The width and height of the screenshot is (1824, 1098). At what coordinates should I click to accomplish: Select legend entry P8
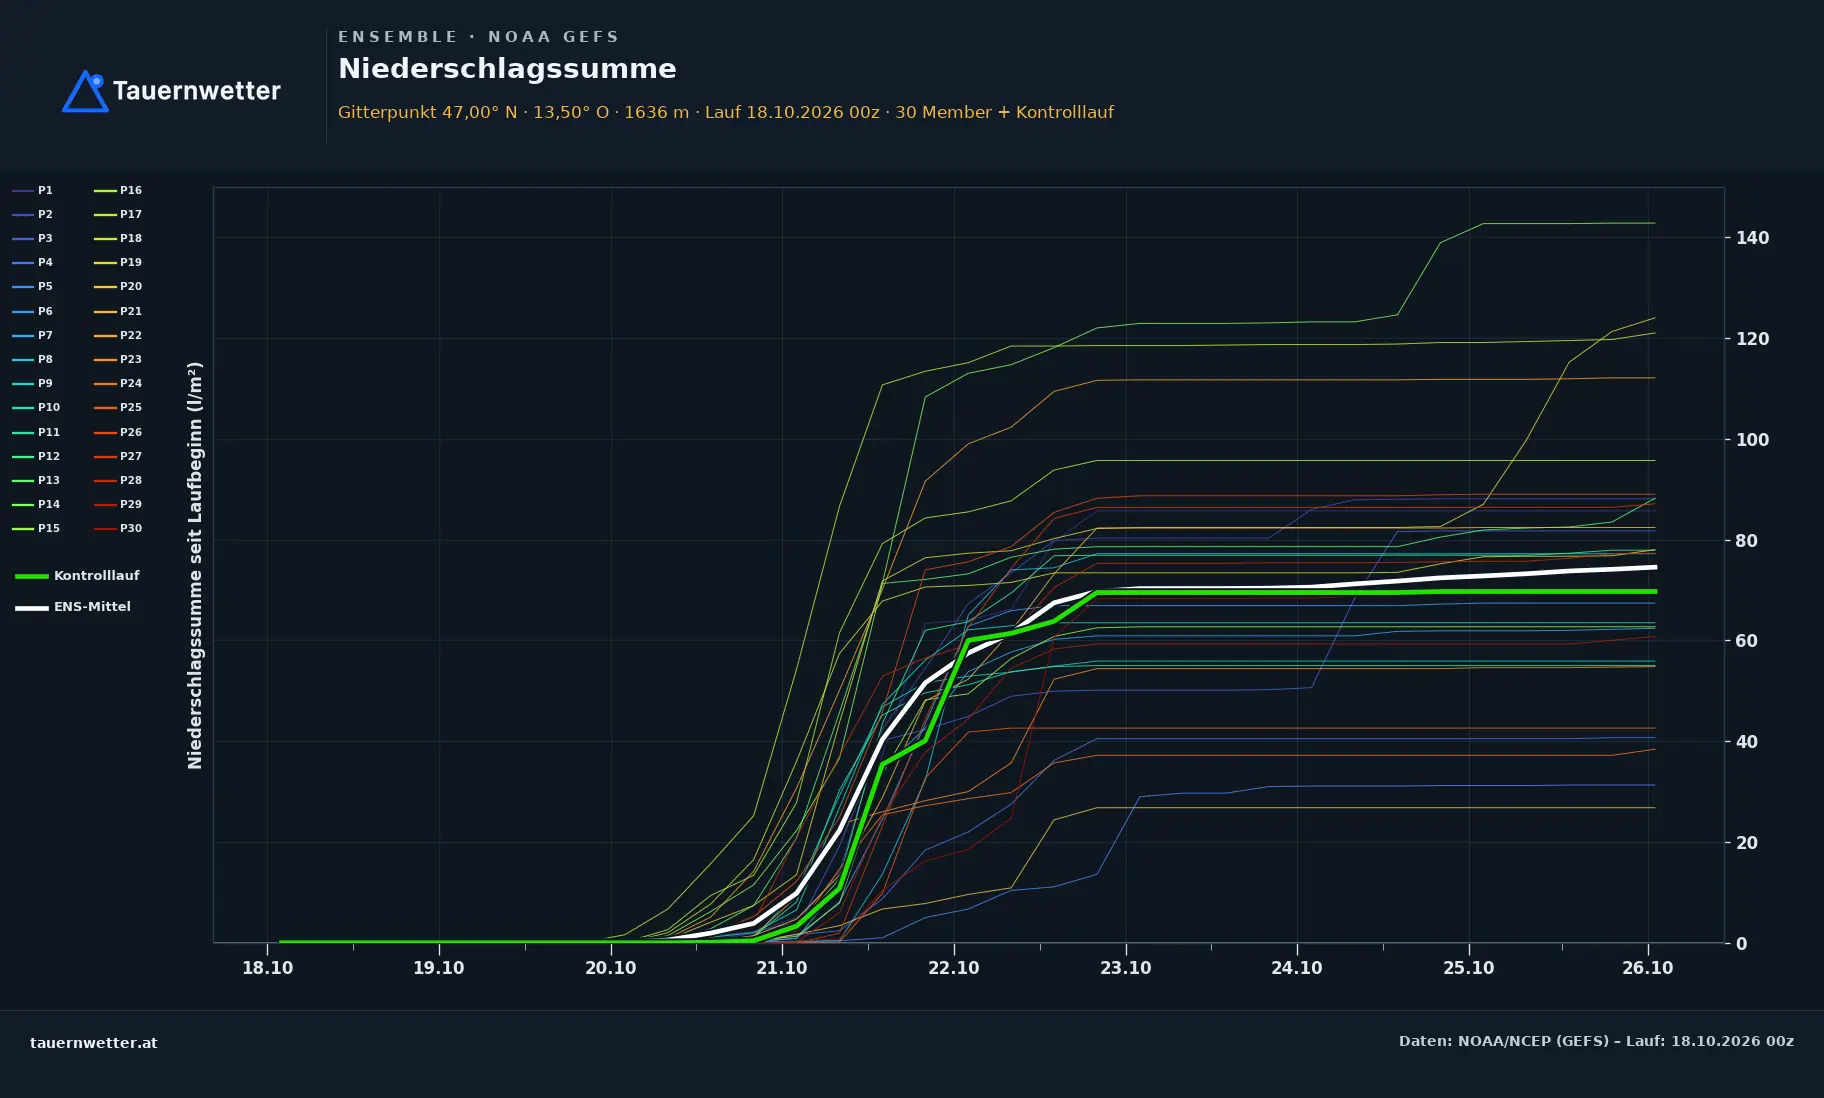(x=33, y=360)
